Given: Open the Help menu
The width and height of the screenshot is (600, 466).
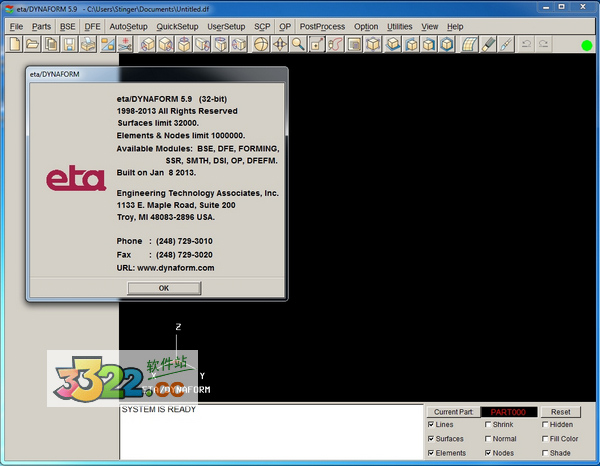Looking at the screenshot, I should point(455,27).
